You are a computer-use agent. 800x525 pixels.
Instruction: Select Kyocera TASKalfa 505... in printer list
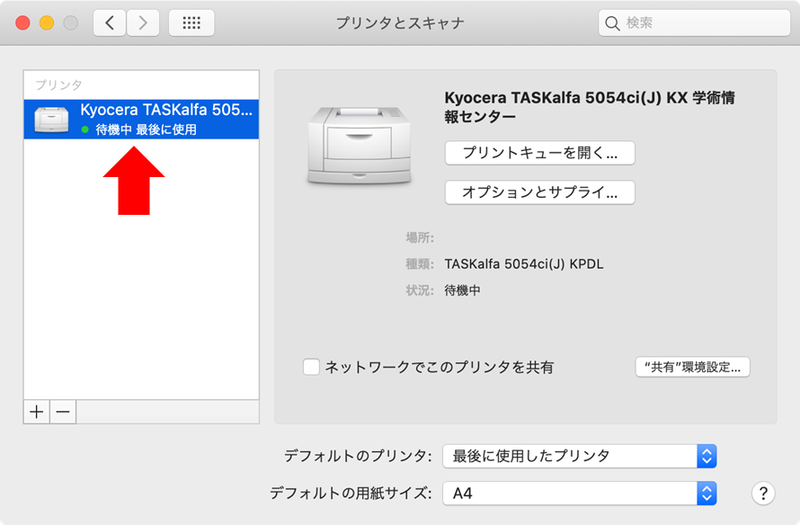coord(141,119)
